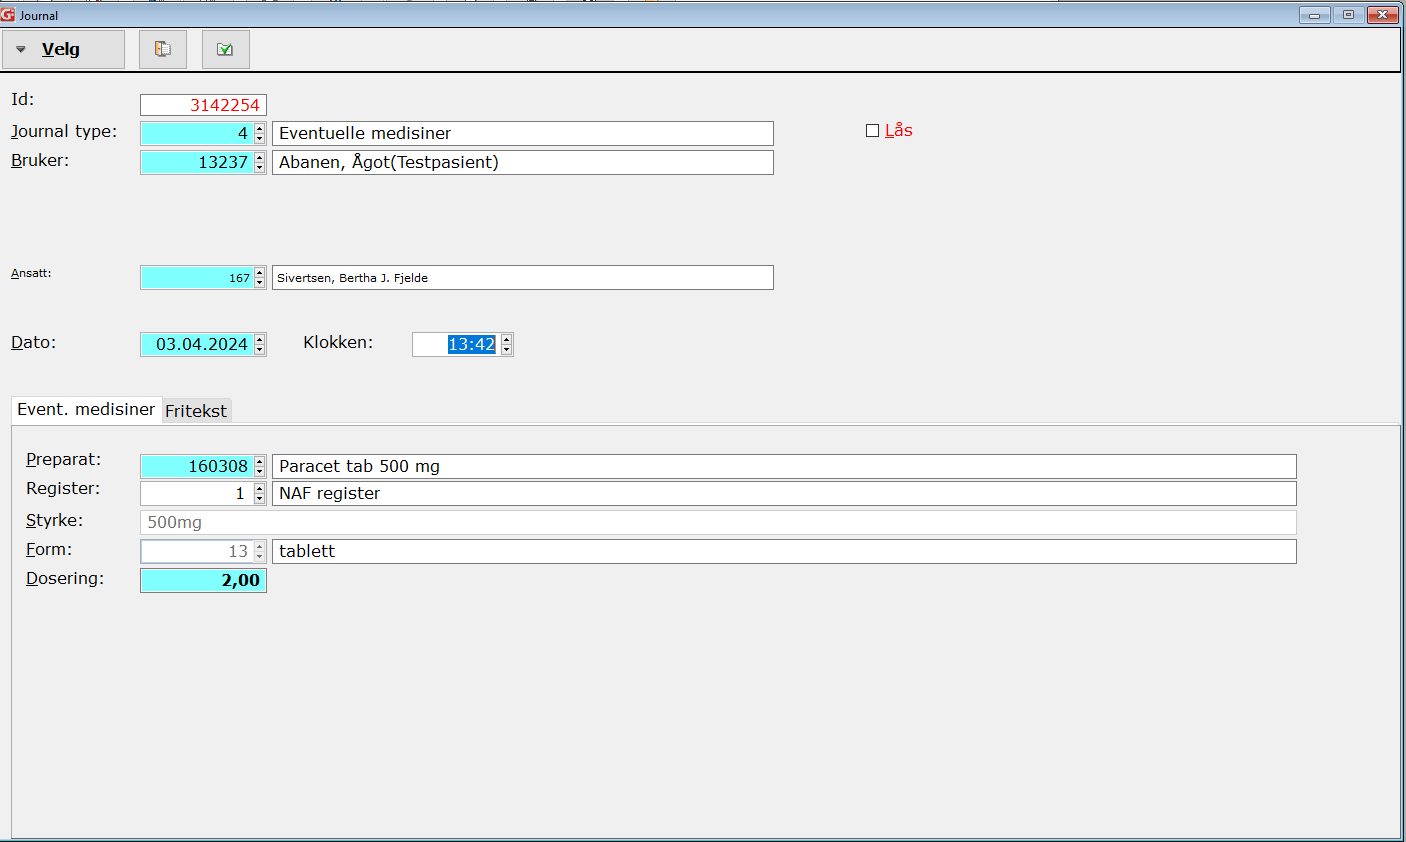Toggle the Lås checkbox
The width and height of the screenshot is (1406, 842).
[872, 131]
